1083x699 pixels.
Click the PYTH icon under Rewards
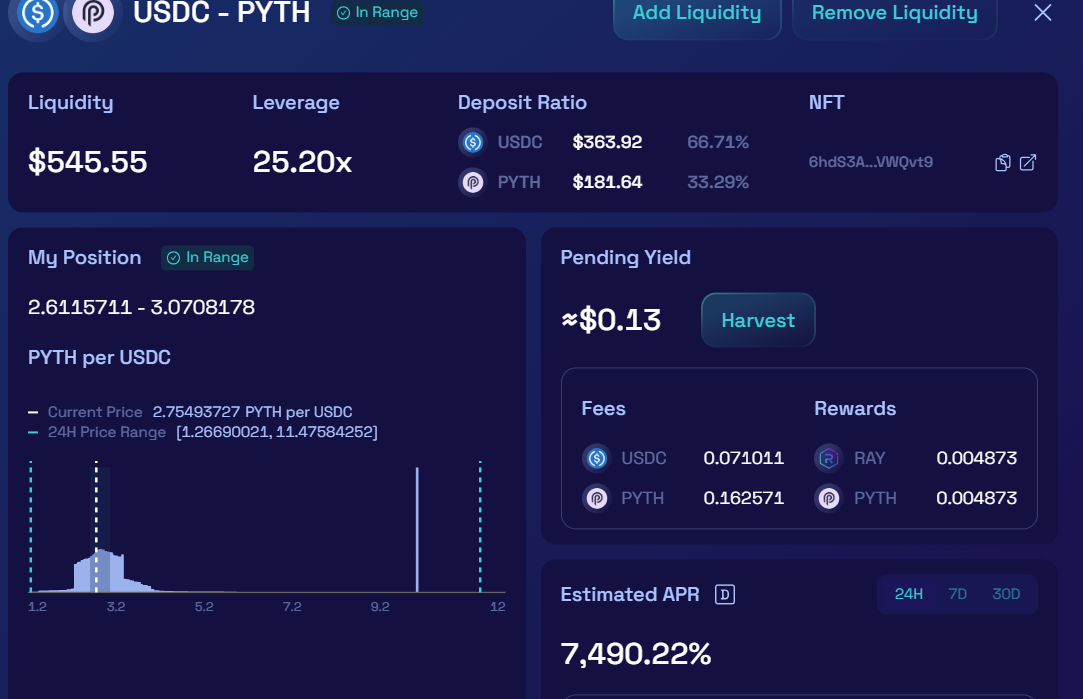click(828, 498)
